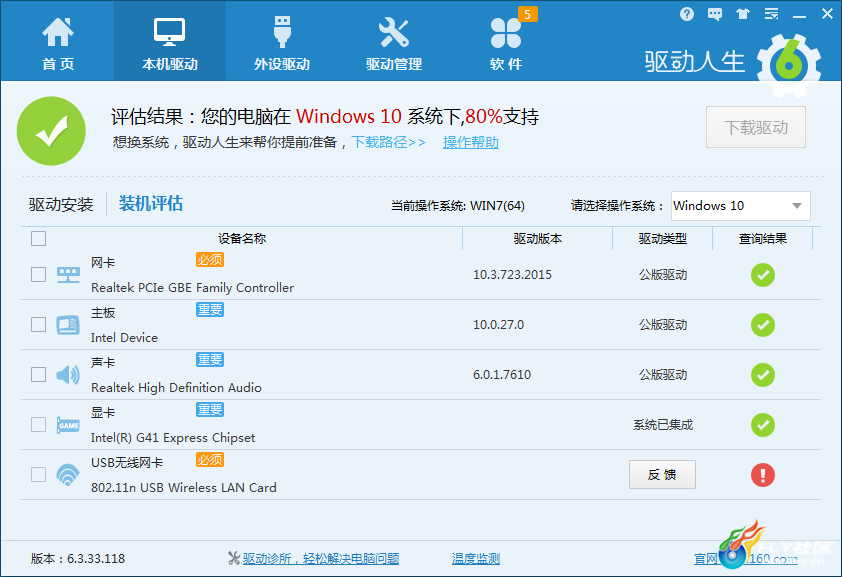Click driver version 10.3.723.2015
The width and height of the screenshot is (842, 577).
click(512, 275)
